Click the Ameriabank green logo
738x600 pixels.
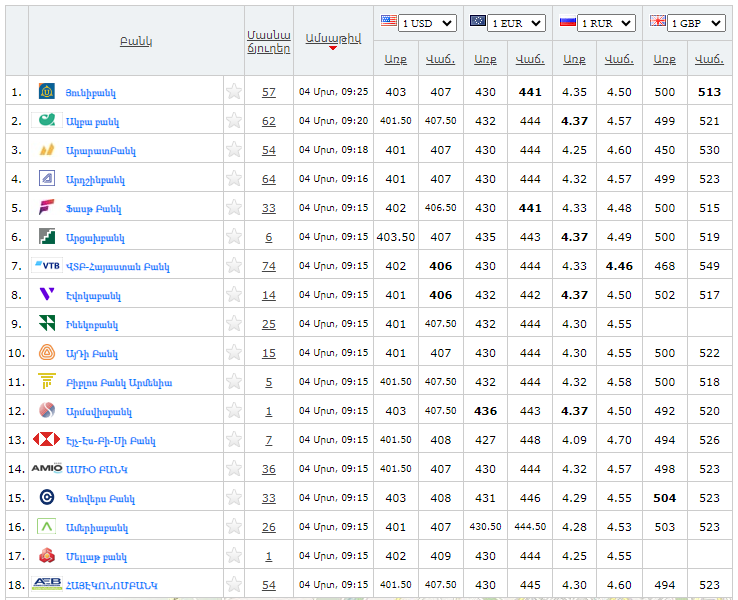tap(47, 527)
